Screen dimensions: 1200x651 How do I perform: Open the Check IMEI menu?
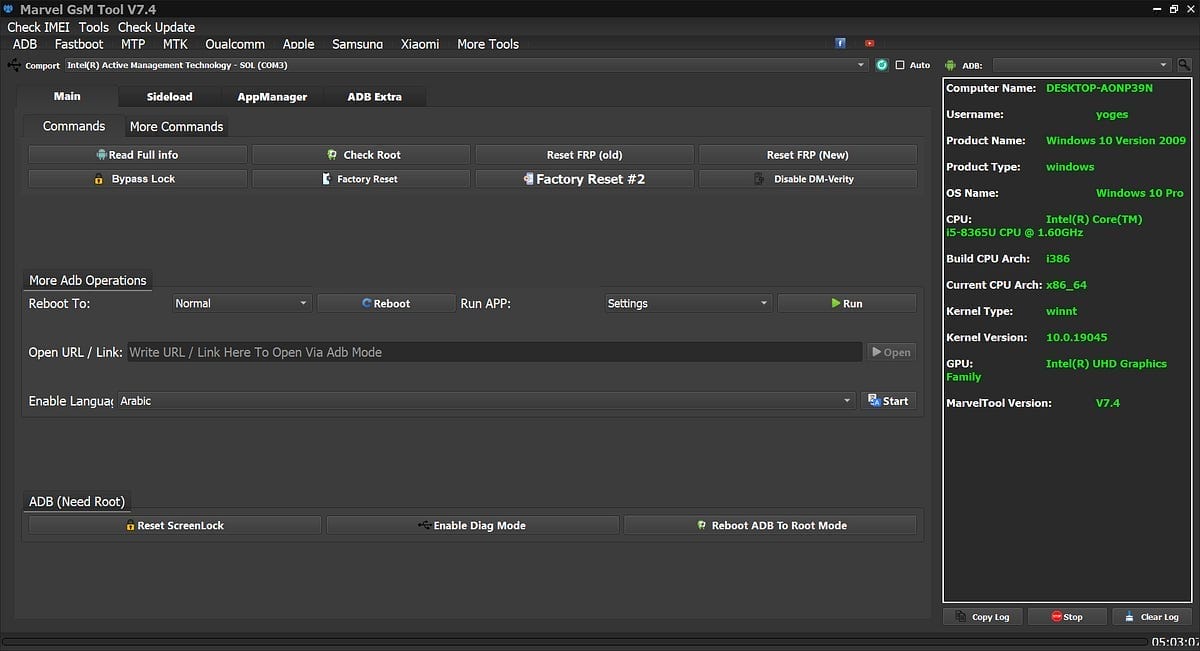click(x=38, y=27)
